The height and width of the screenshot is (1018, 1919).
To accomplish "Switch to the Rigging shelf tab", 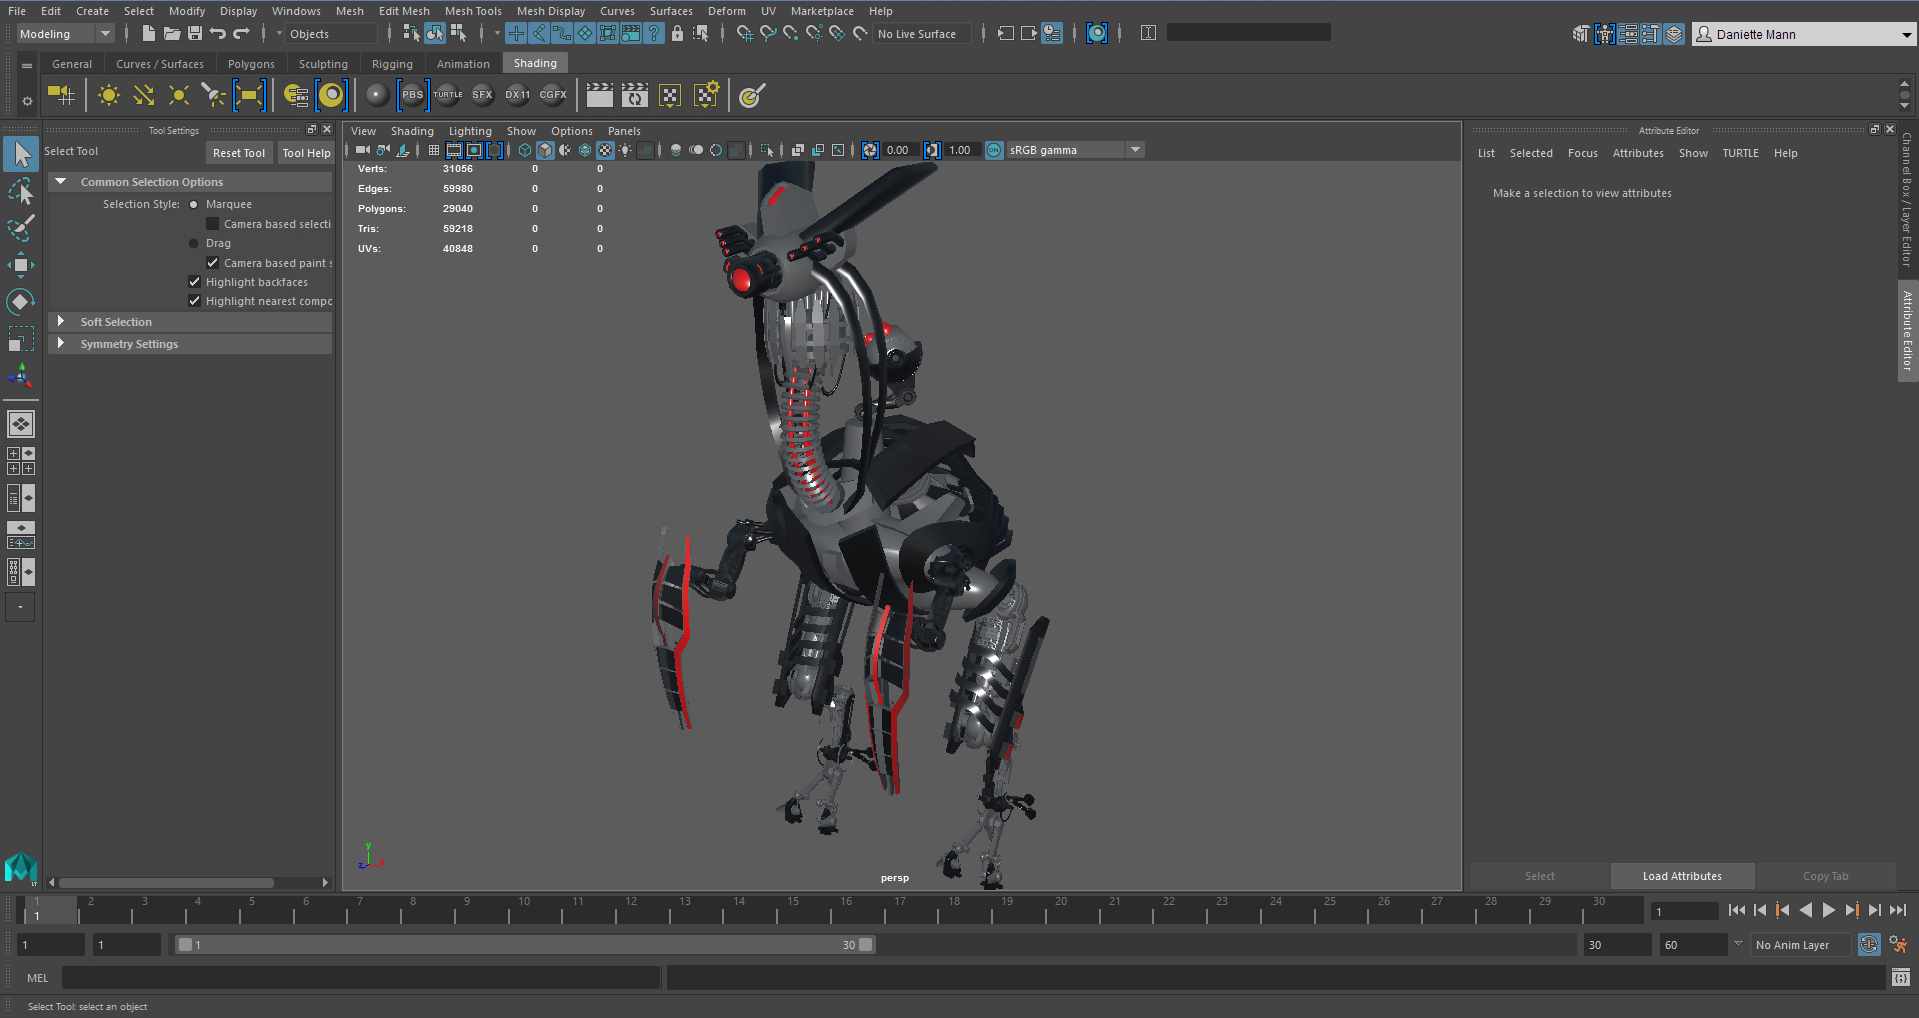I will pos(392,64).
